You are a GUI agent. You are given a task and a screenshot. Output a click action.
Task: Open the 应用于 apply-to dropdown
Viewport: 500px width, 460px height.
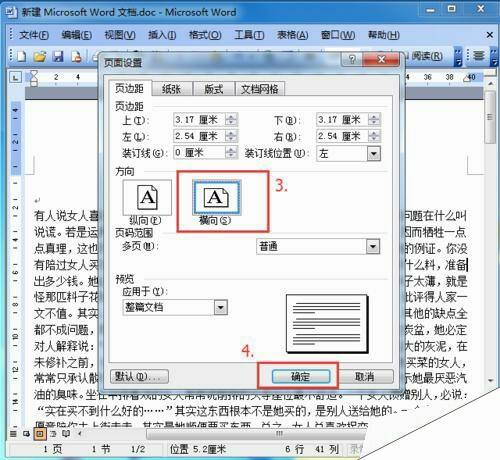221,307
